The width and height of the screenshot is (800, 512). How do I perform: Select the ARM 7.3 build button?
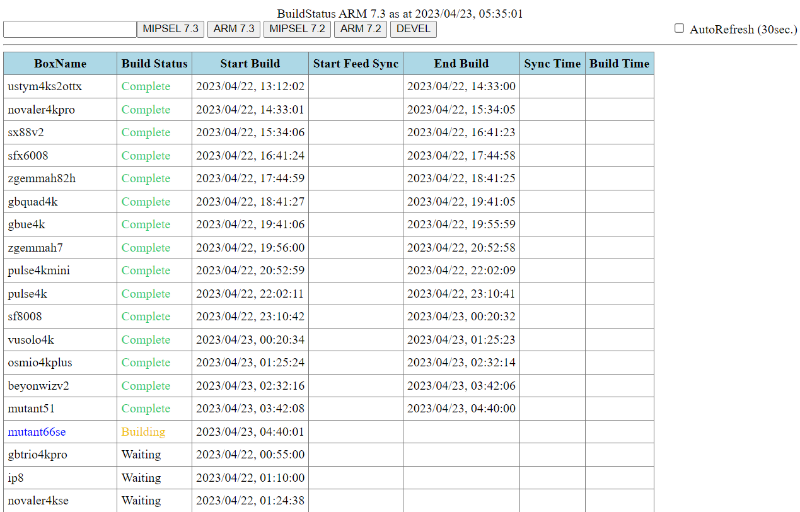pyautogui.click(x=234, y=29)
